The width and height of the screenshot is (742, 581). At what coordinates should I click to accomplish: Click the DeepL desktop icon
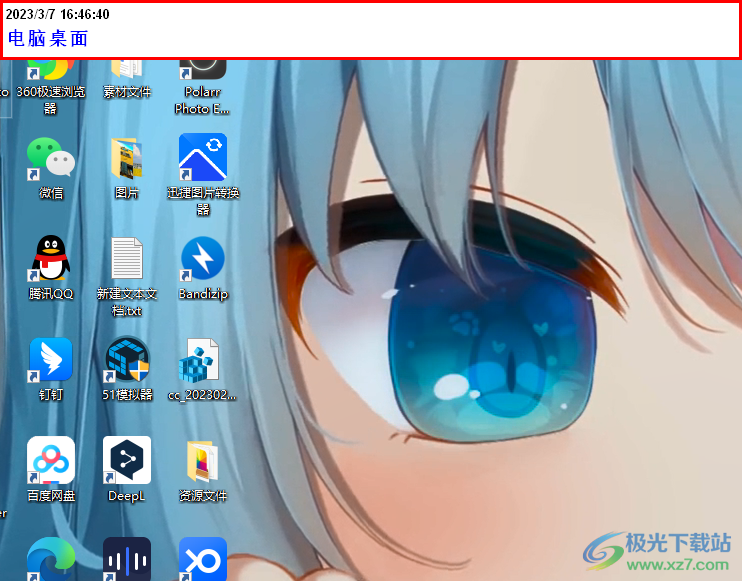pos(126,460)
